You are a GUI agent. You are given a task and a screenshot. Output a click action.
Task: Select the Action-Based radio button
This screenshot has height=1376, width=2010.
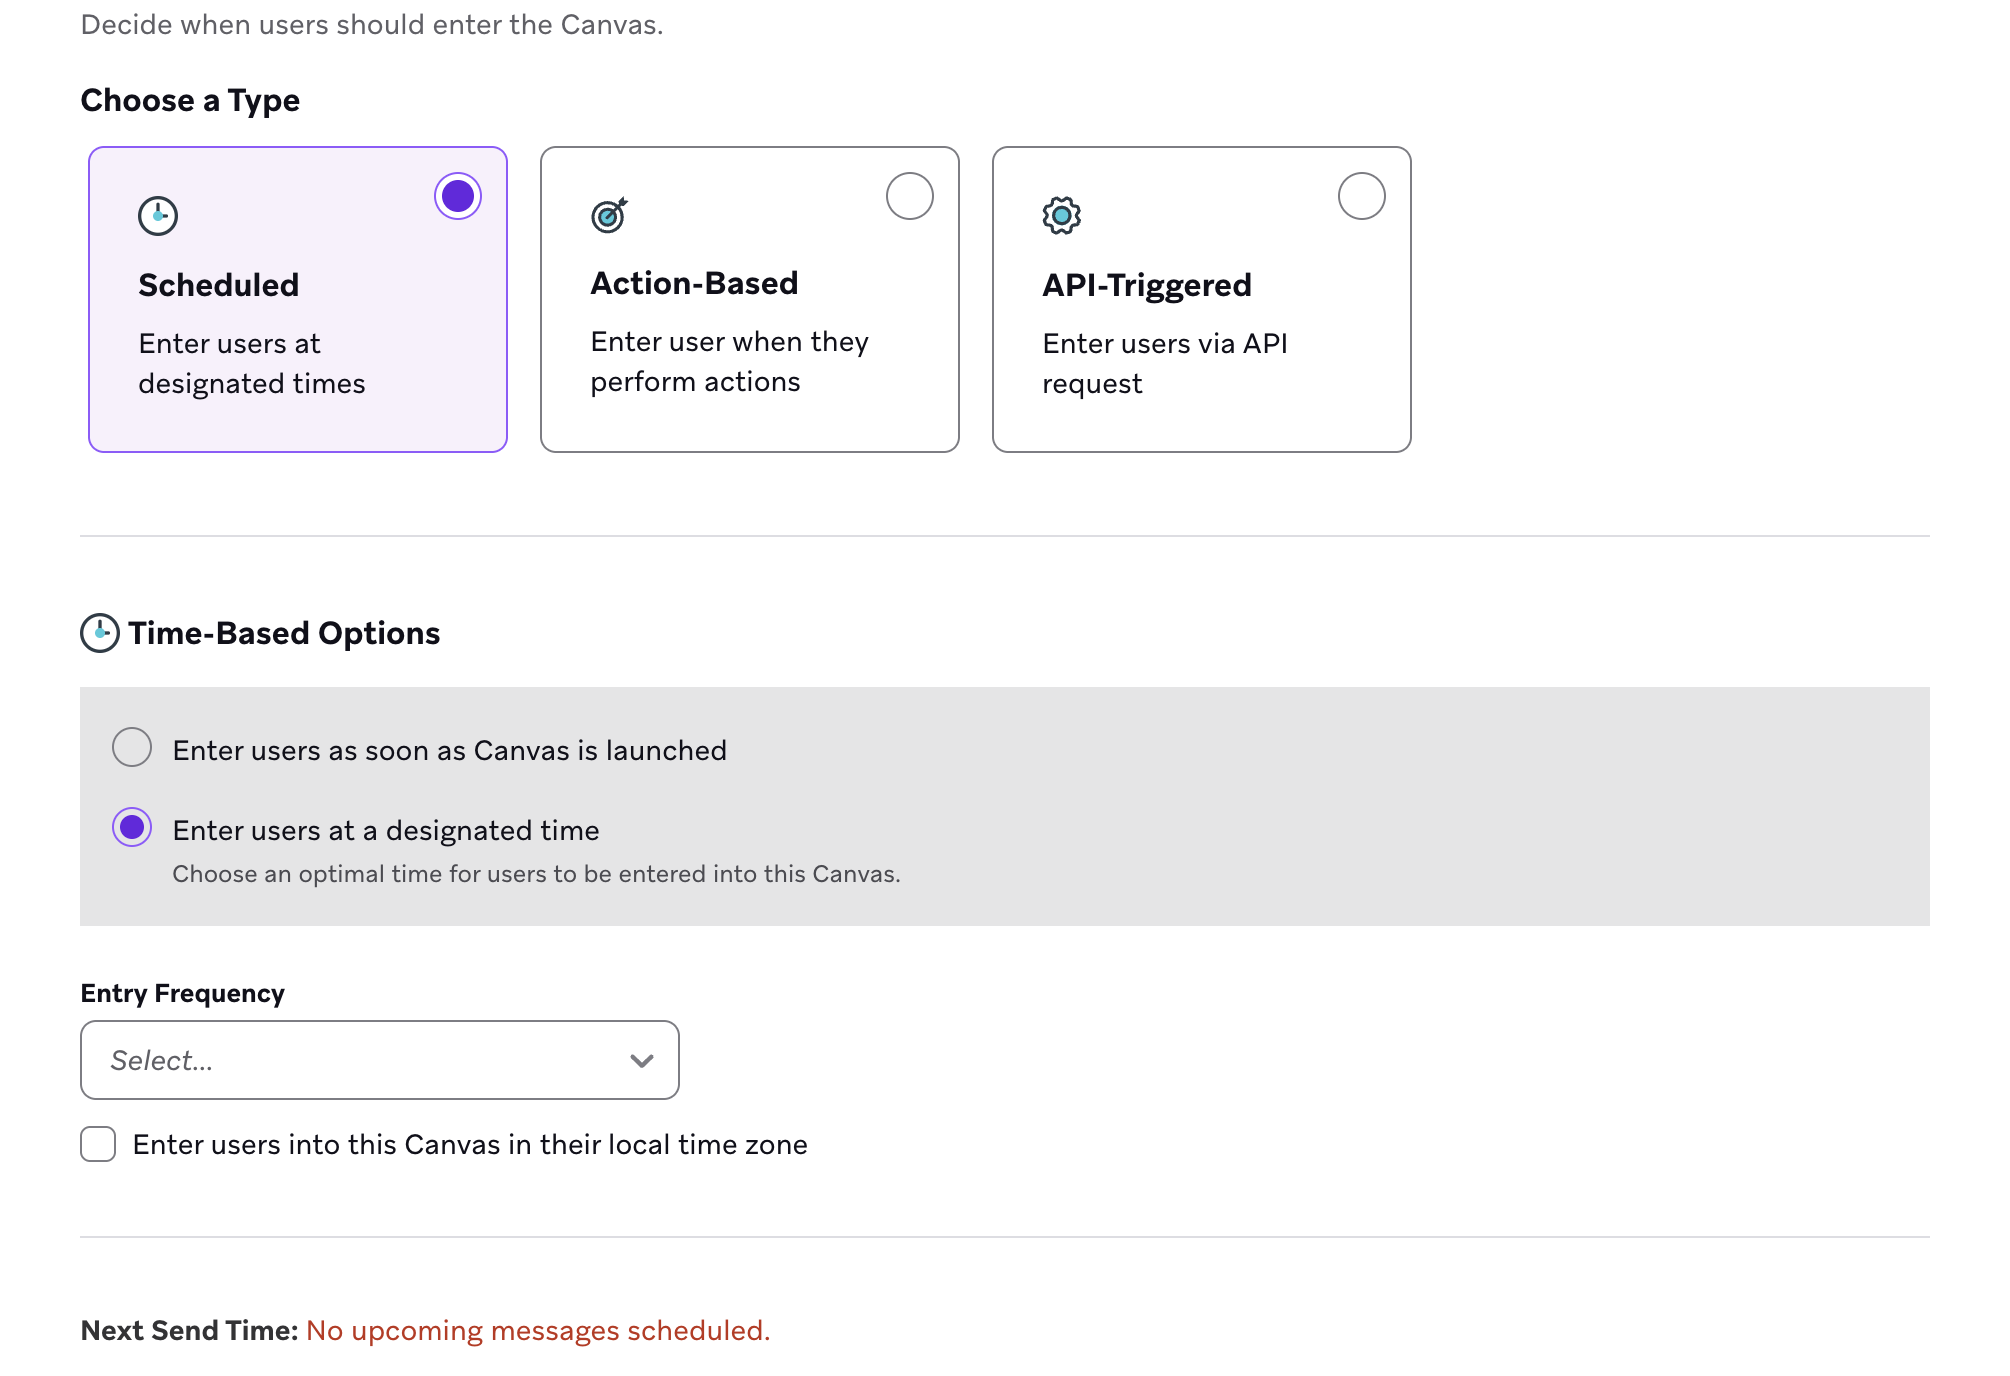coord(909,196)
